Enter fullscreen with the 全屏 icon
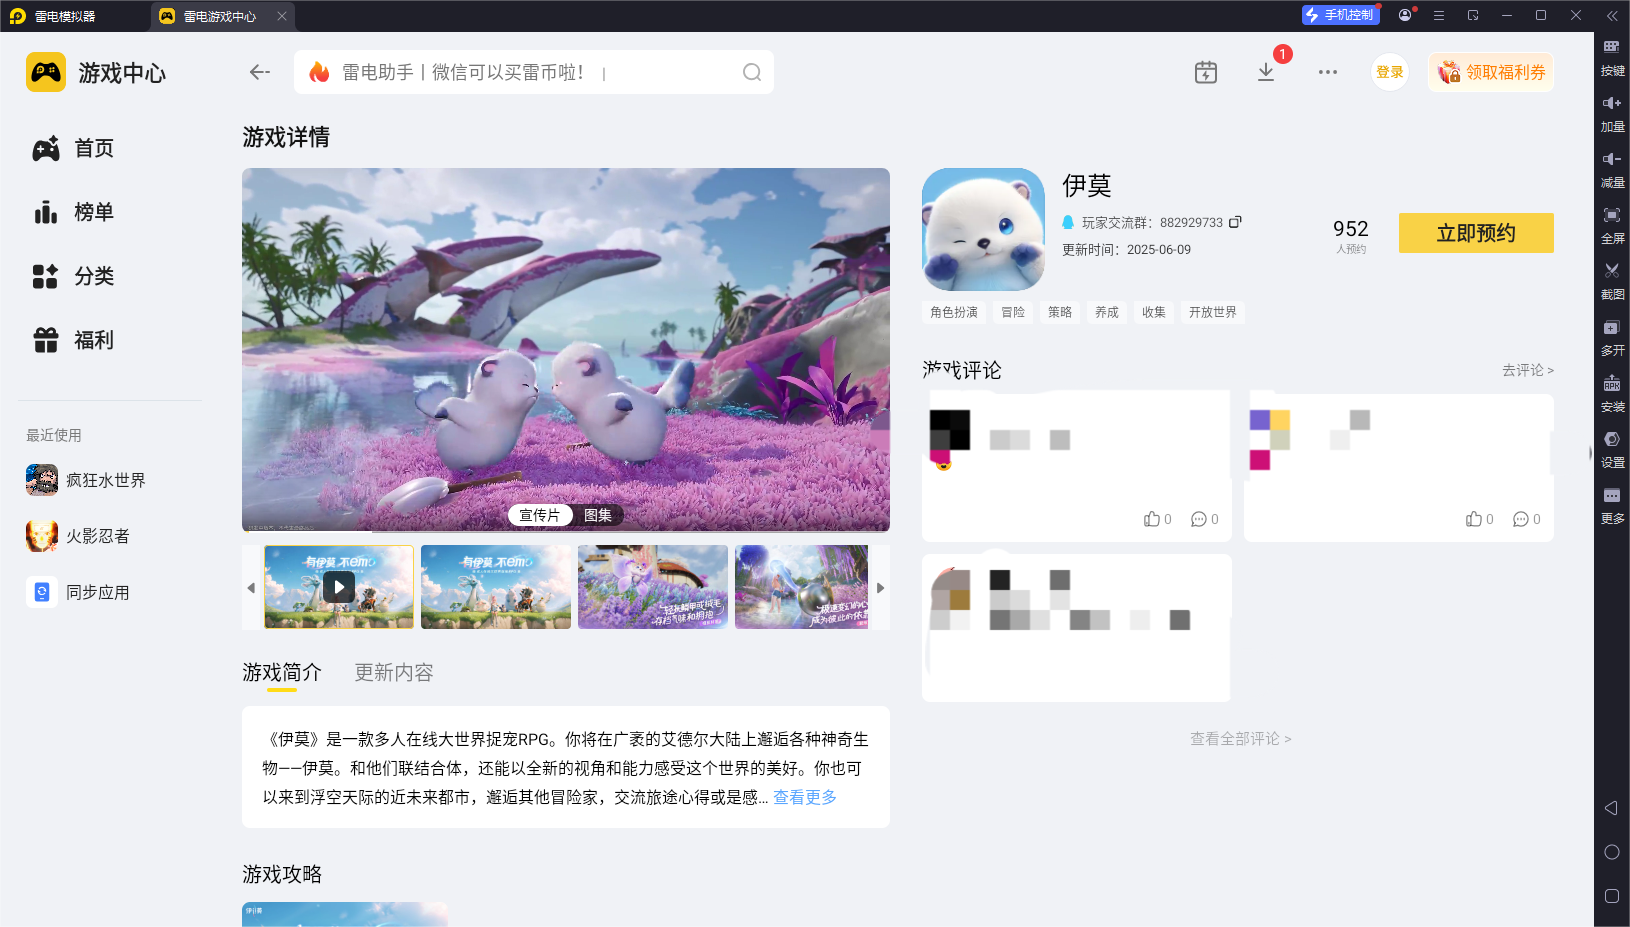The image size is (1630, 927). pyautogui.click(x=1613, y=226)
